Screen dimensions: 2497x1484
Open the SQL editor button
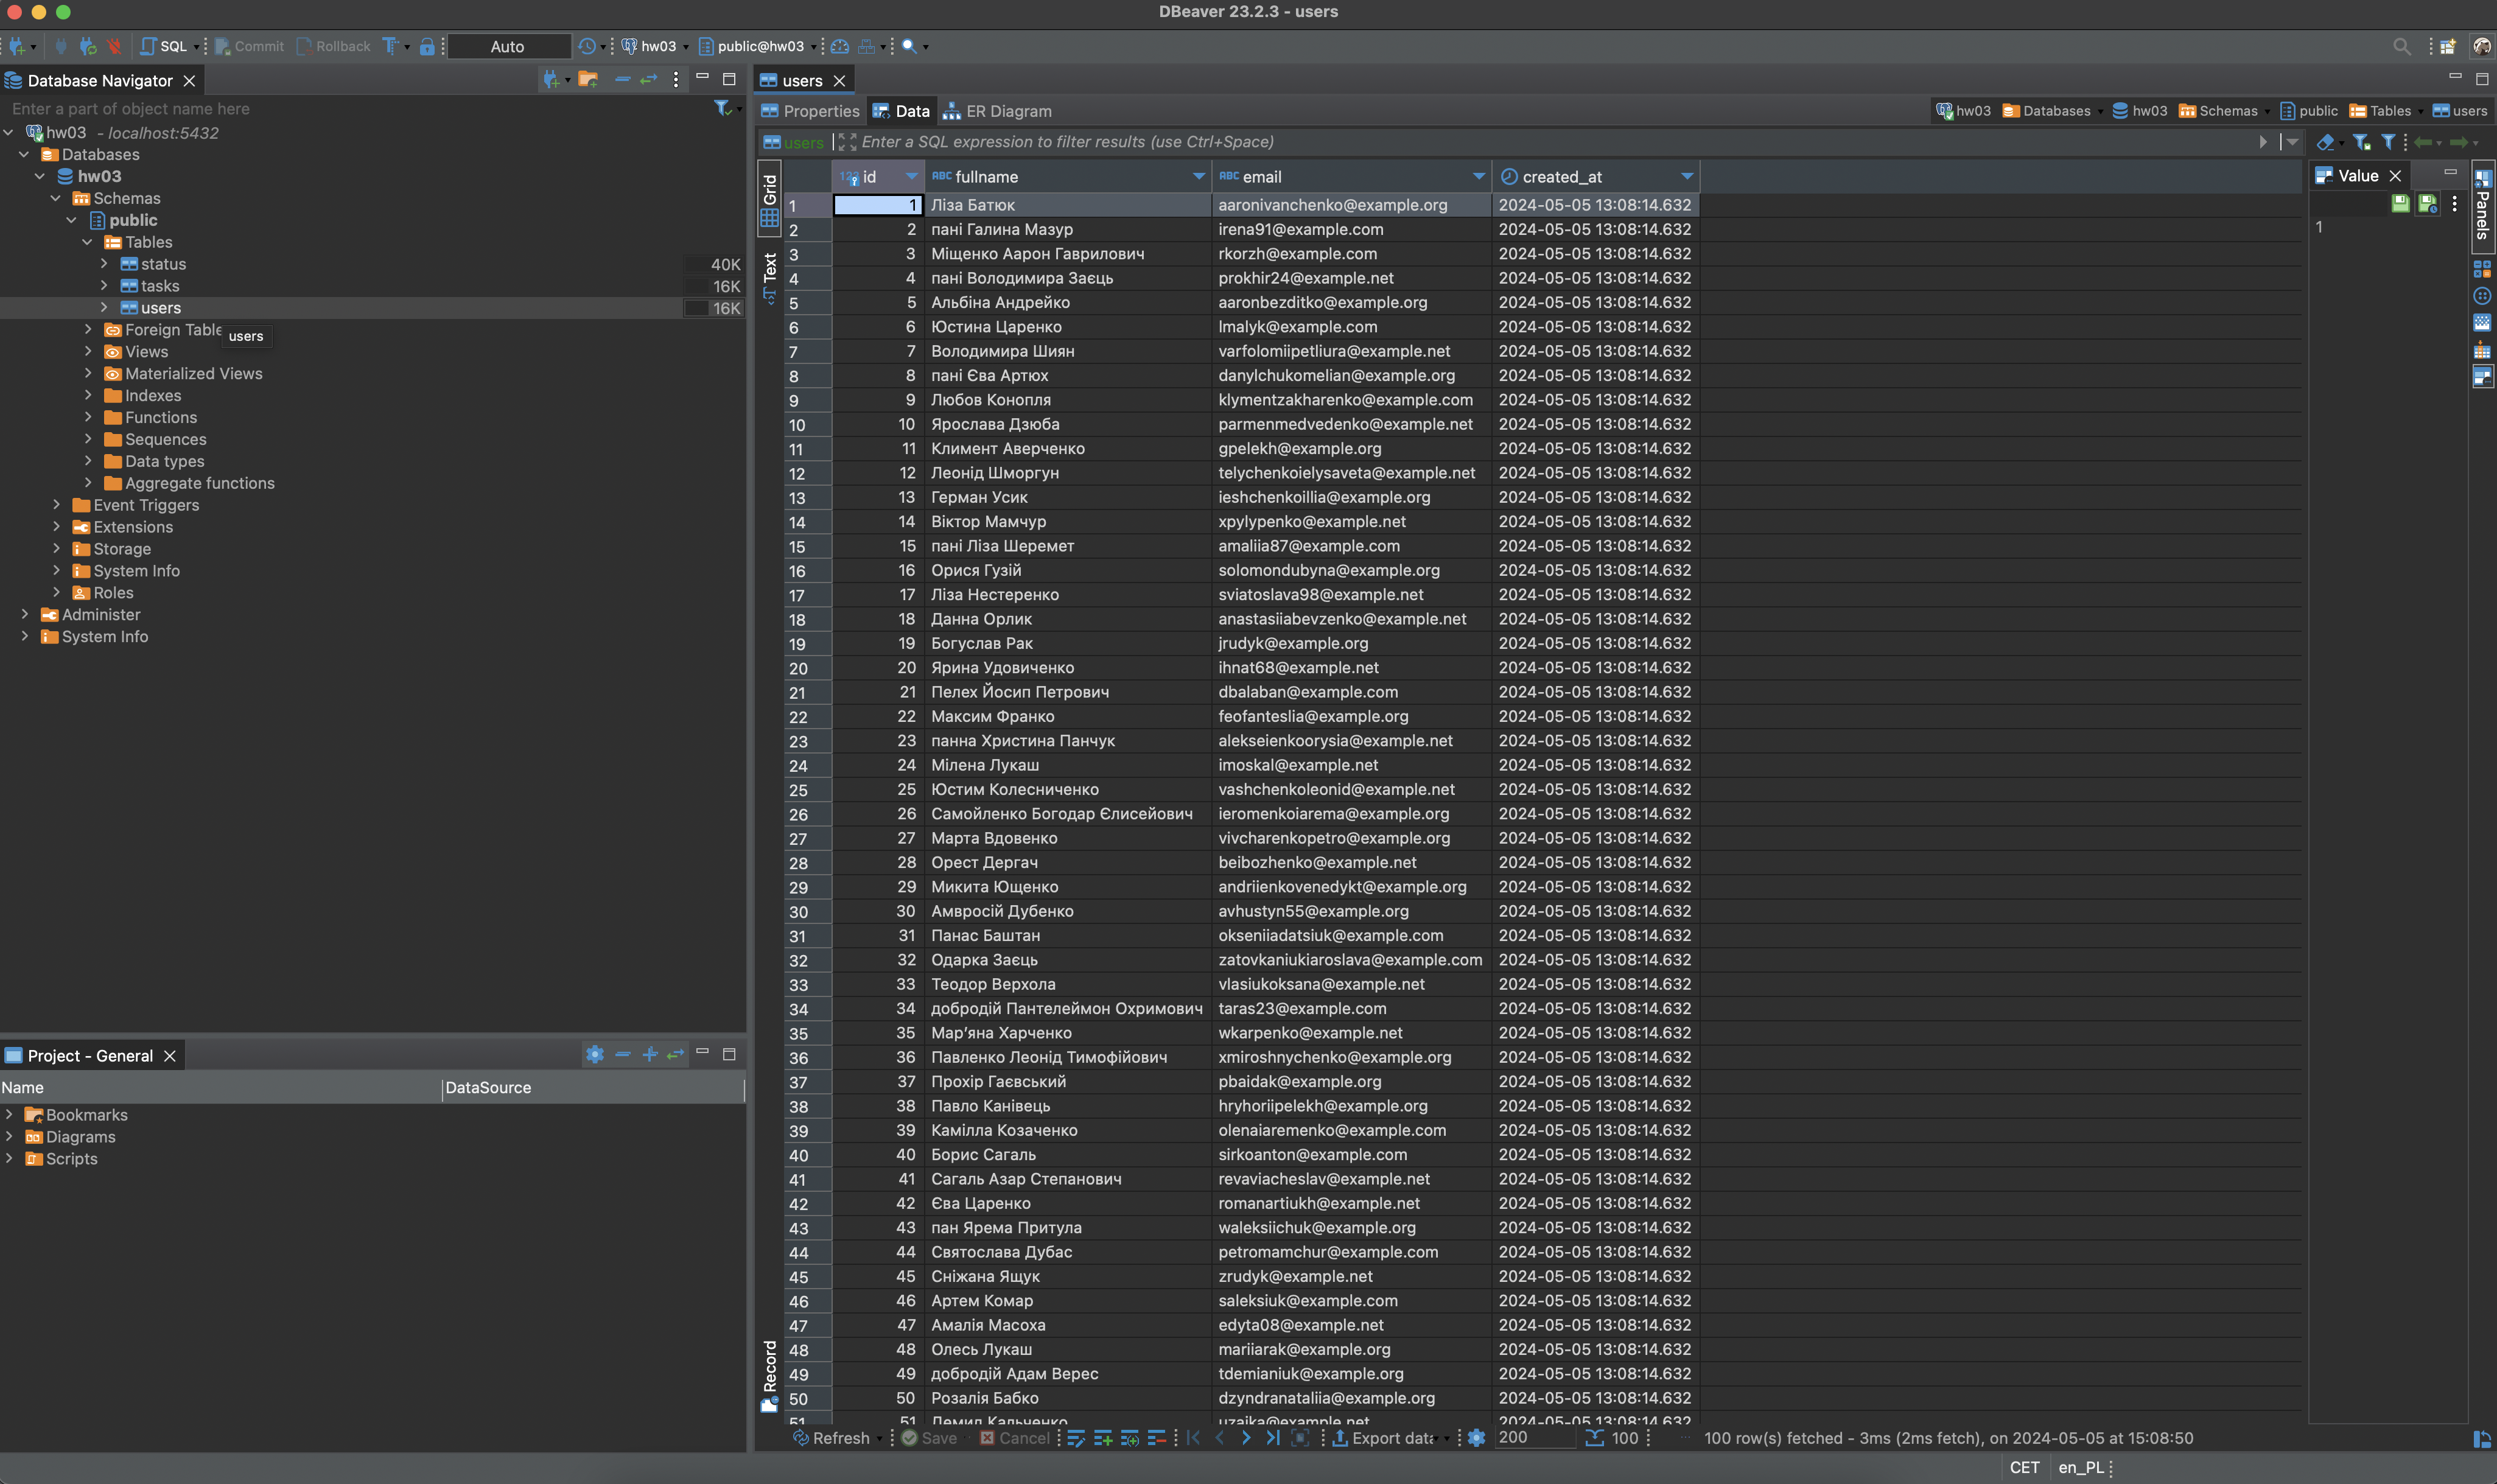[x=165, y=46]
